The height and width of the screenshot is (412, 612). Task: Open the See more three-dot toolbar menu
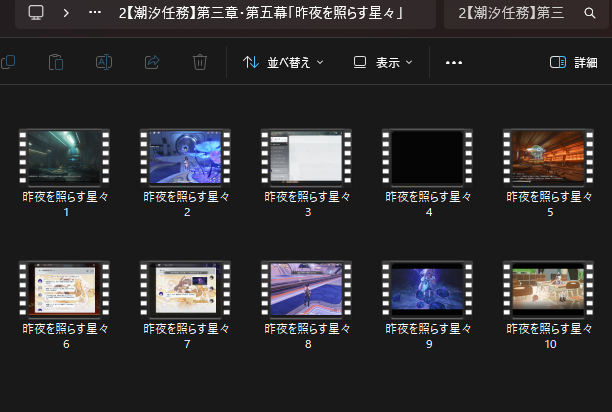454,62
